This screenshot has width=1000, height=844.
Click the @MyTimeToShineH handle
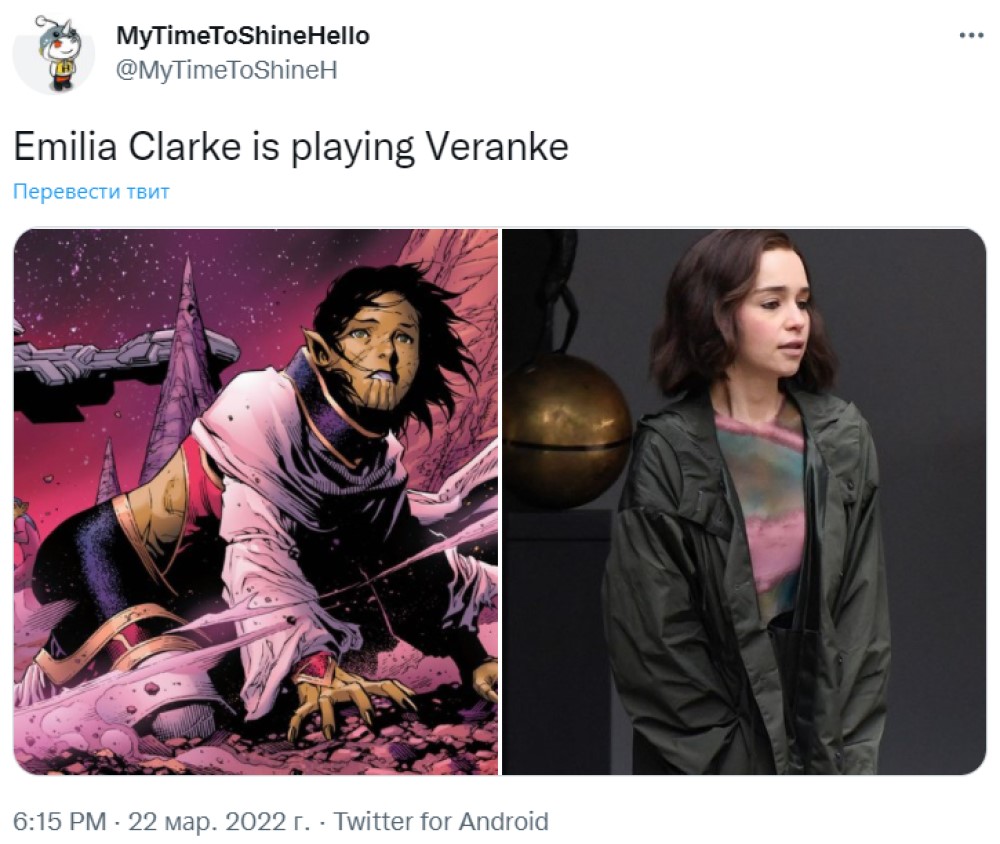(226, 70)
